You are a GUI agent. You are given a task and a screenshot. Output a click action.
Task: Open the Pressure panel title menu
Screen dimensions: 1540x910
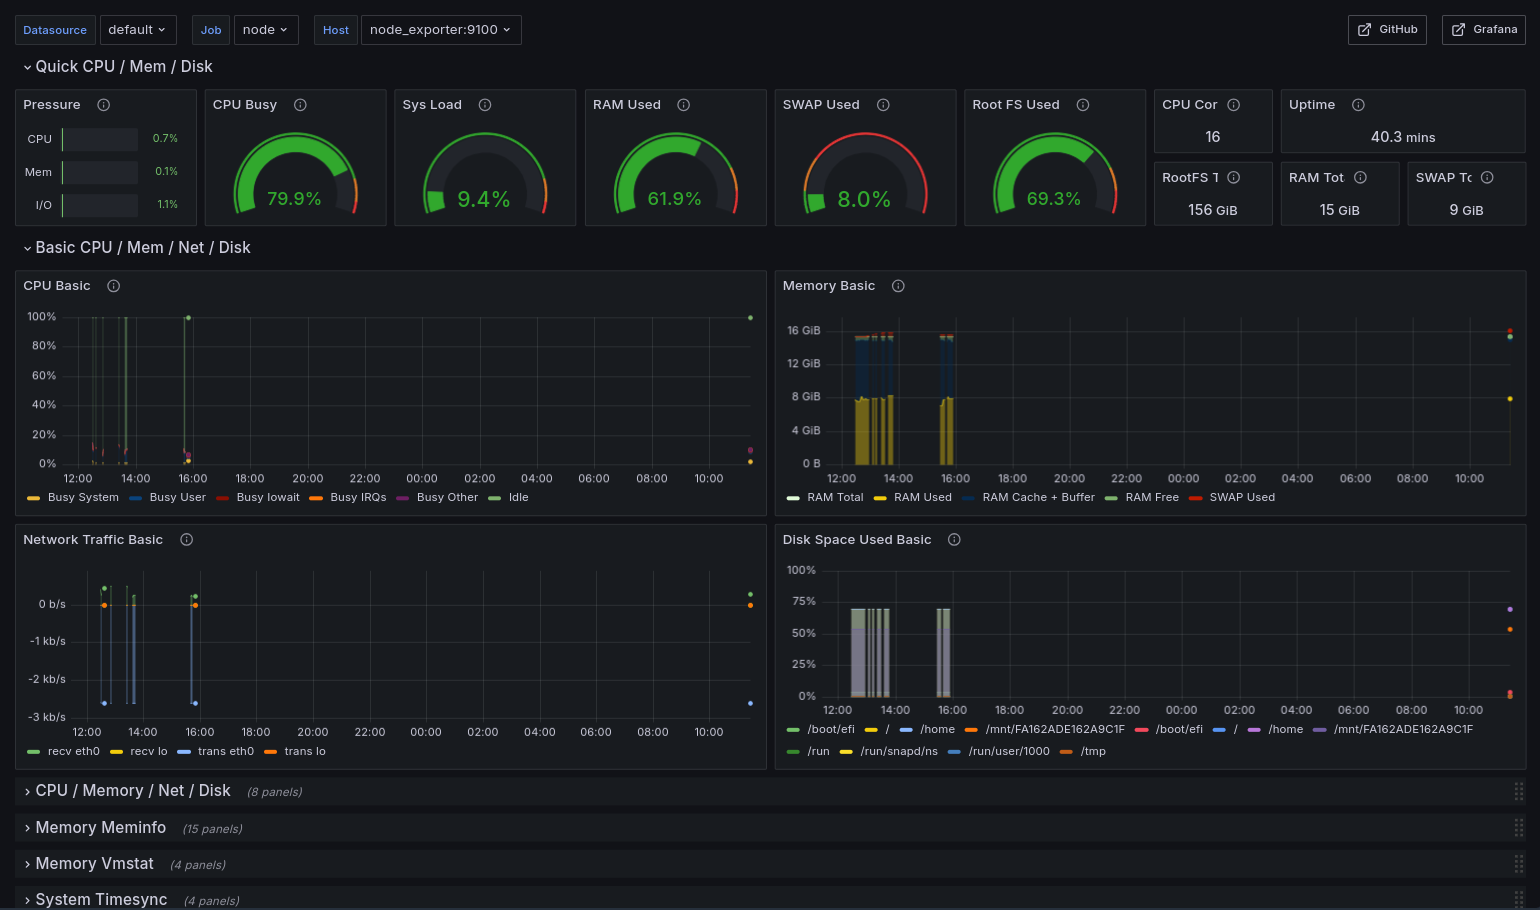coord(52,105)
